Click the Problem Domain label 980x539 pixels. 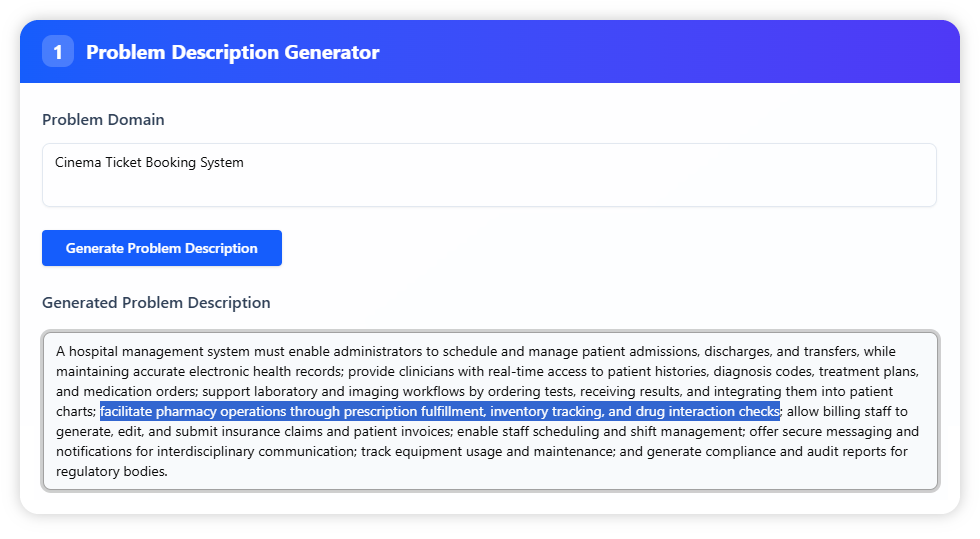pyautogui.click(x=103, y=119)
